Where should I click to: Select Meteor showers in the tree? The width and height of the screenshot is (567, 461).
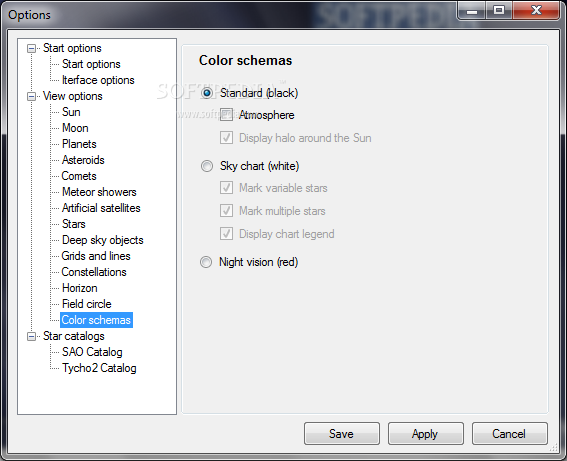pos(99,192)
